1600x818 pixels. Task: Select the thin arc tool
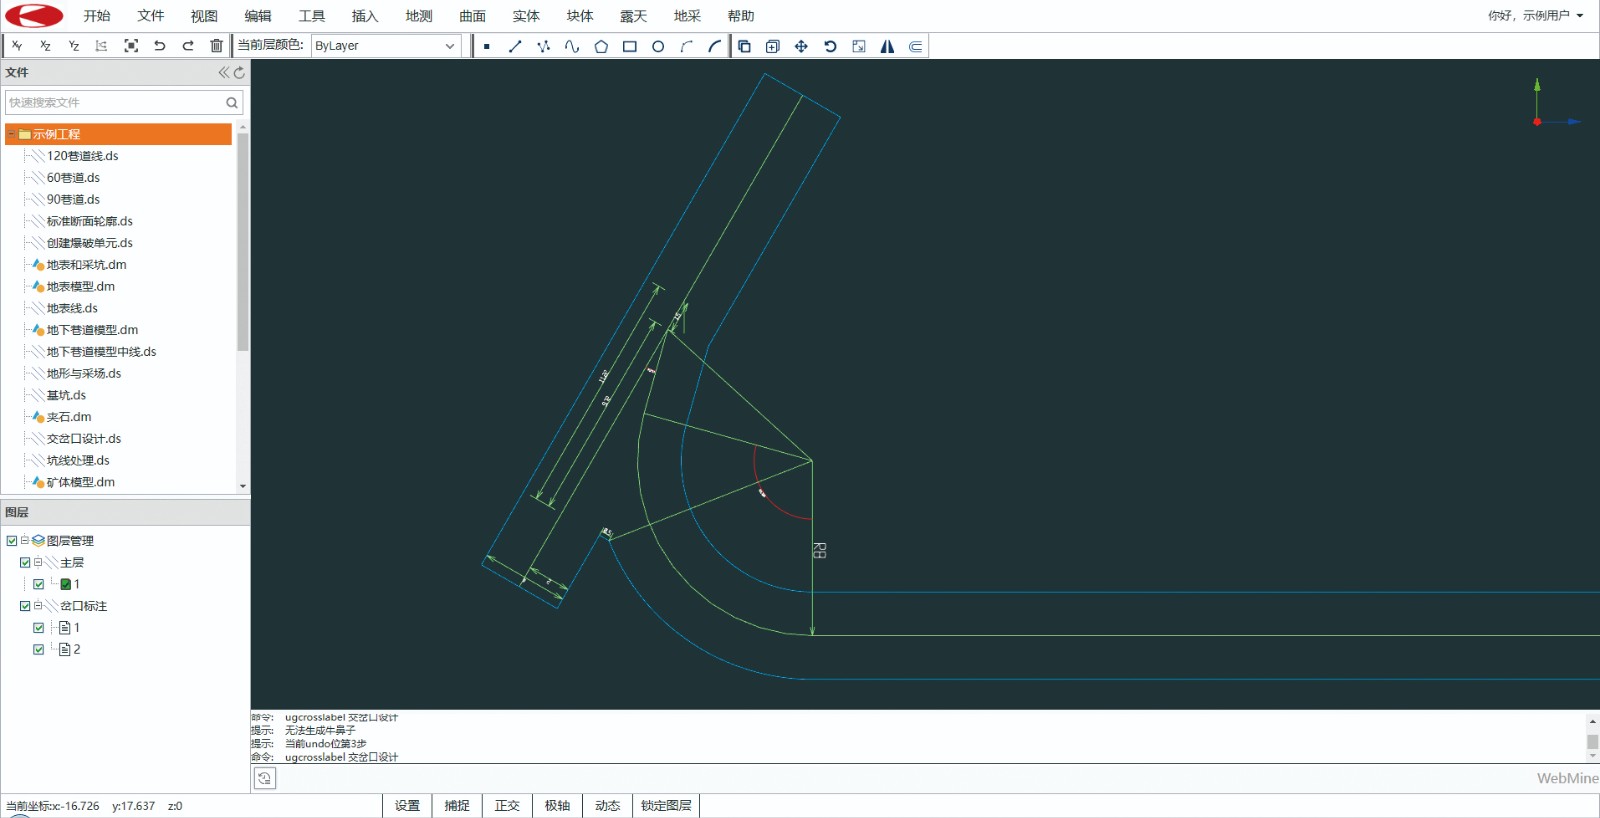[686, 46]
